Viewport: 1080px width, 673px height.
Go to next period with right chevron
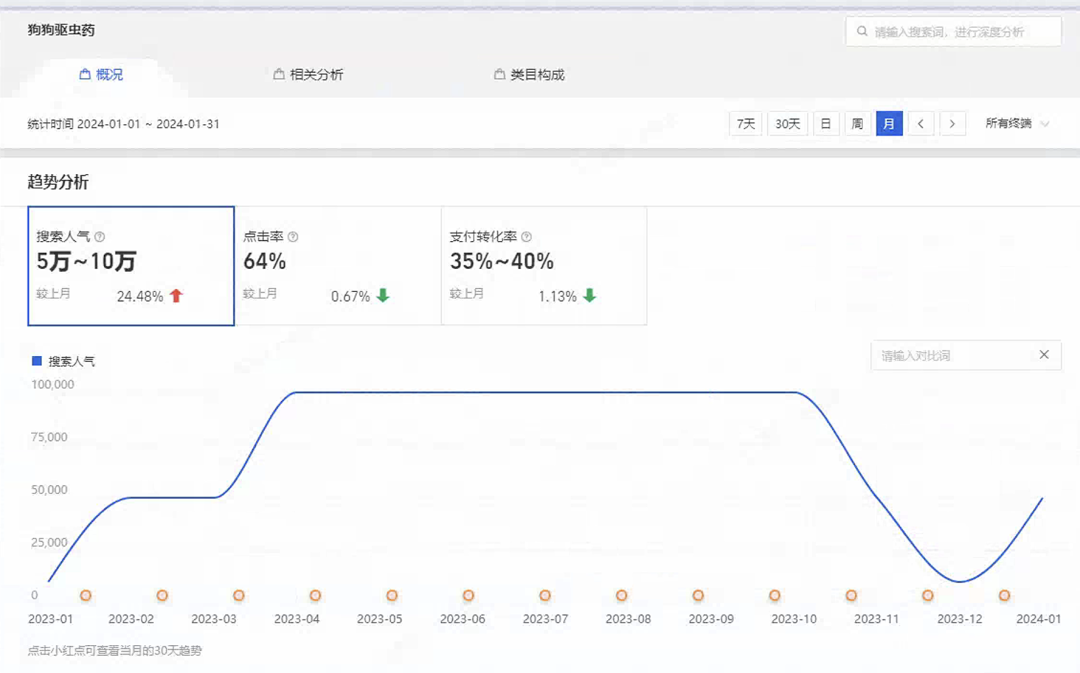tap(953, 124)
